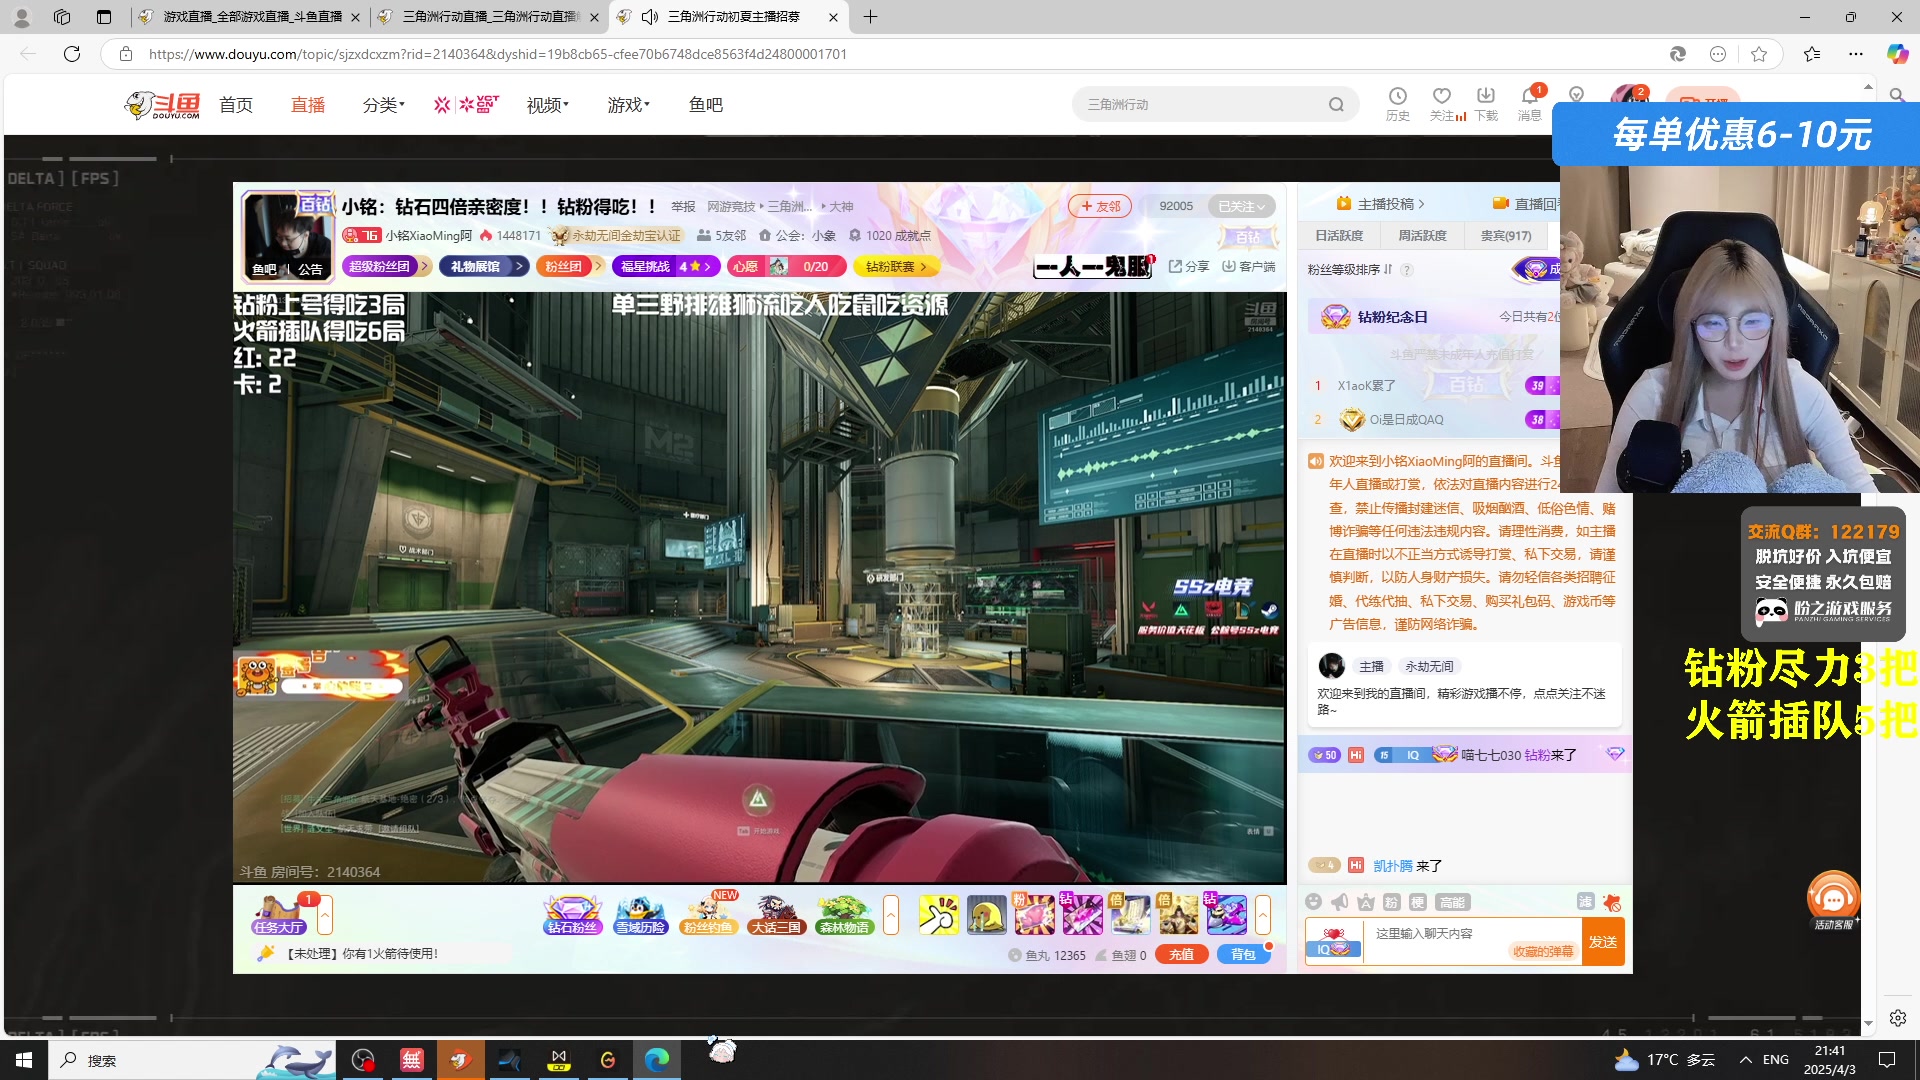This screenshot has width=1920, height=1080.
Task: Mute the tab audio speaker icon
Action: [650, 17]
